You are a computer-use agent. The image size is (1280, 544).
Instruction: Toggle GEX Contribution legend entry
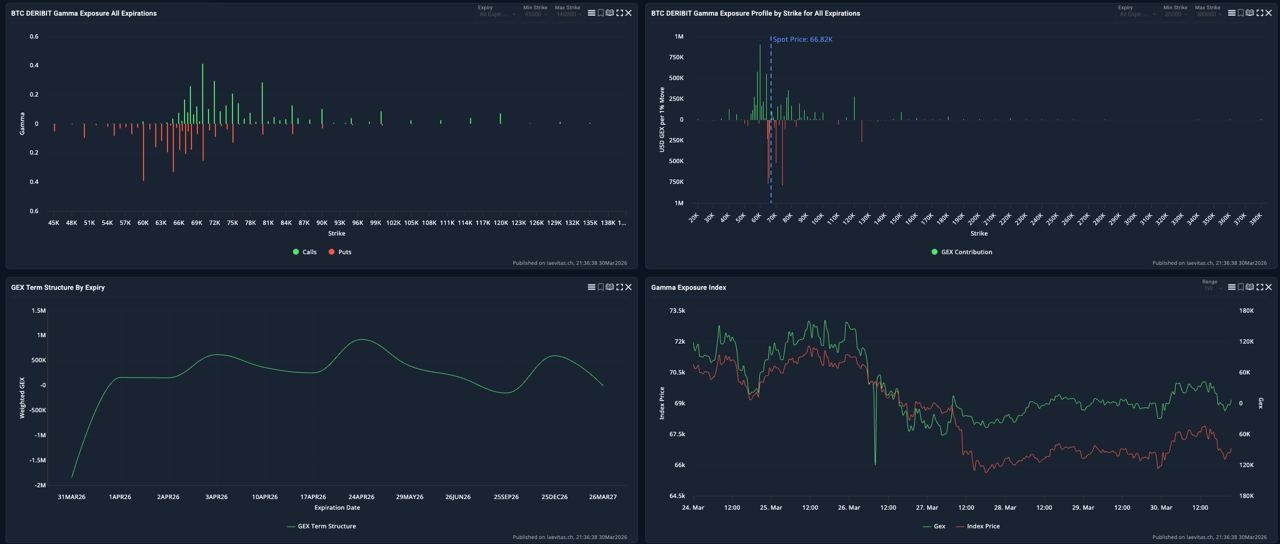(962, 252)
